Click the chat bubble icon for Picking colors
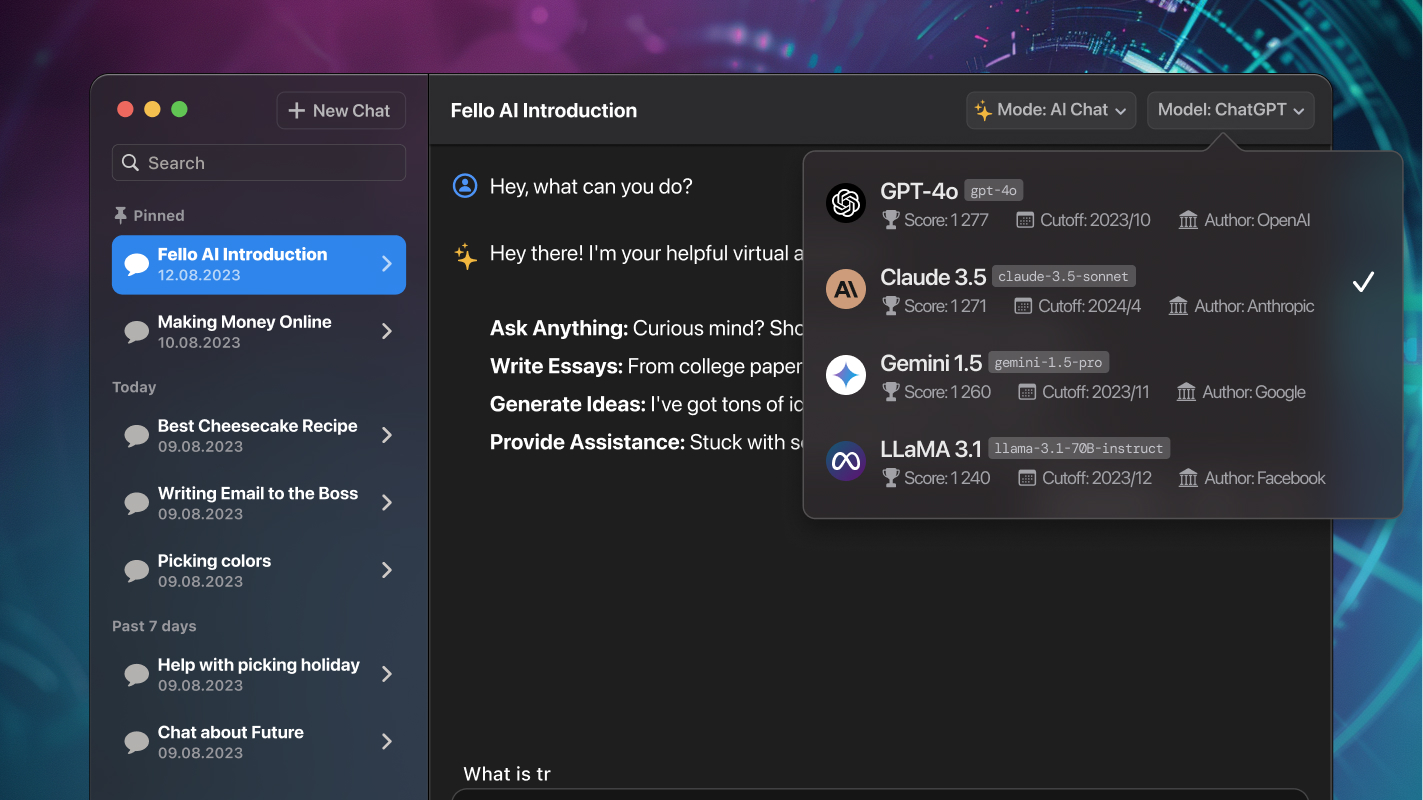 pos(137,571)
